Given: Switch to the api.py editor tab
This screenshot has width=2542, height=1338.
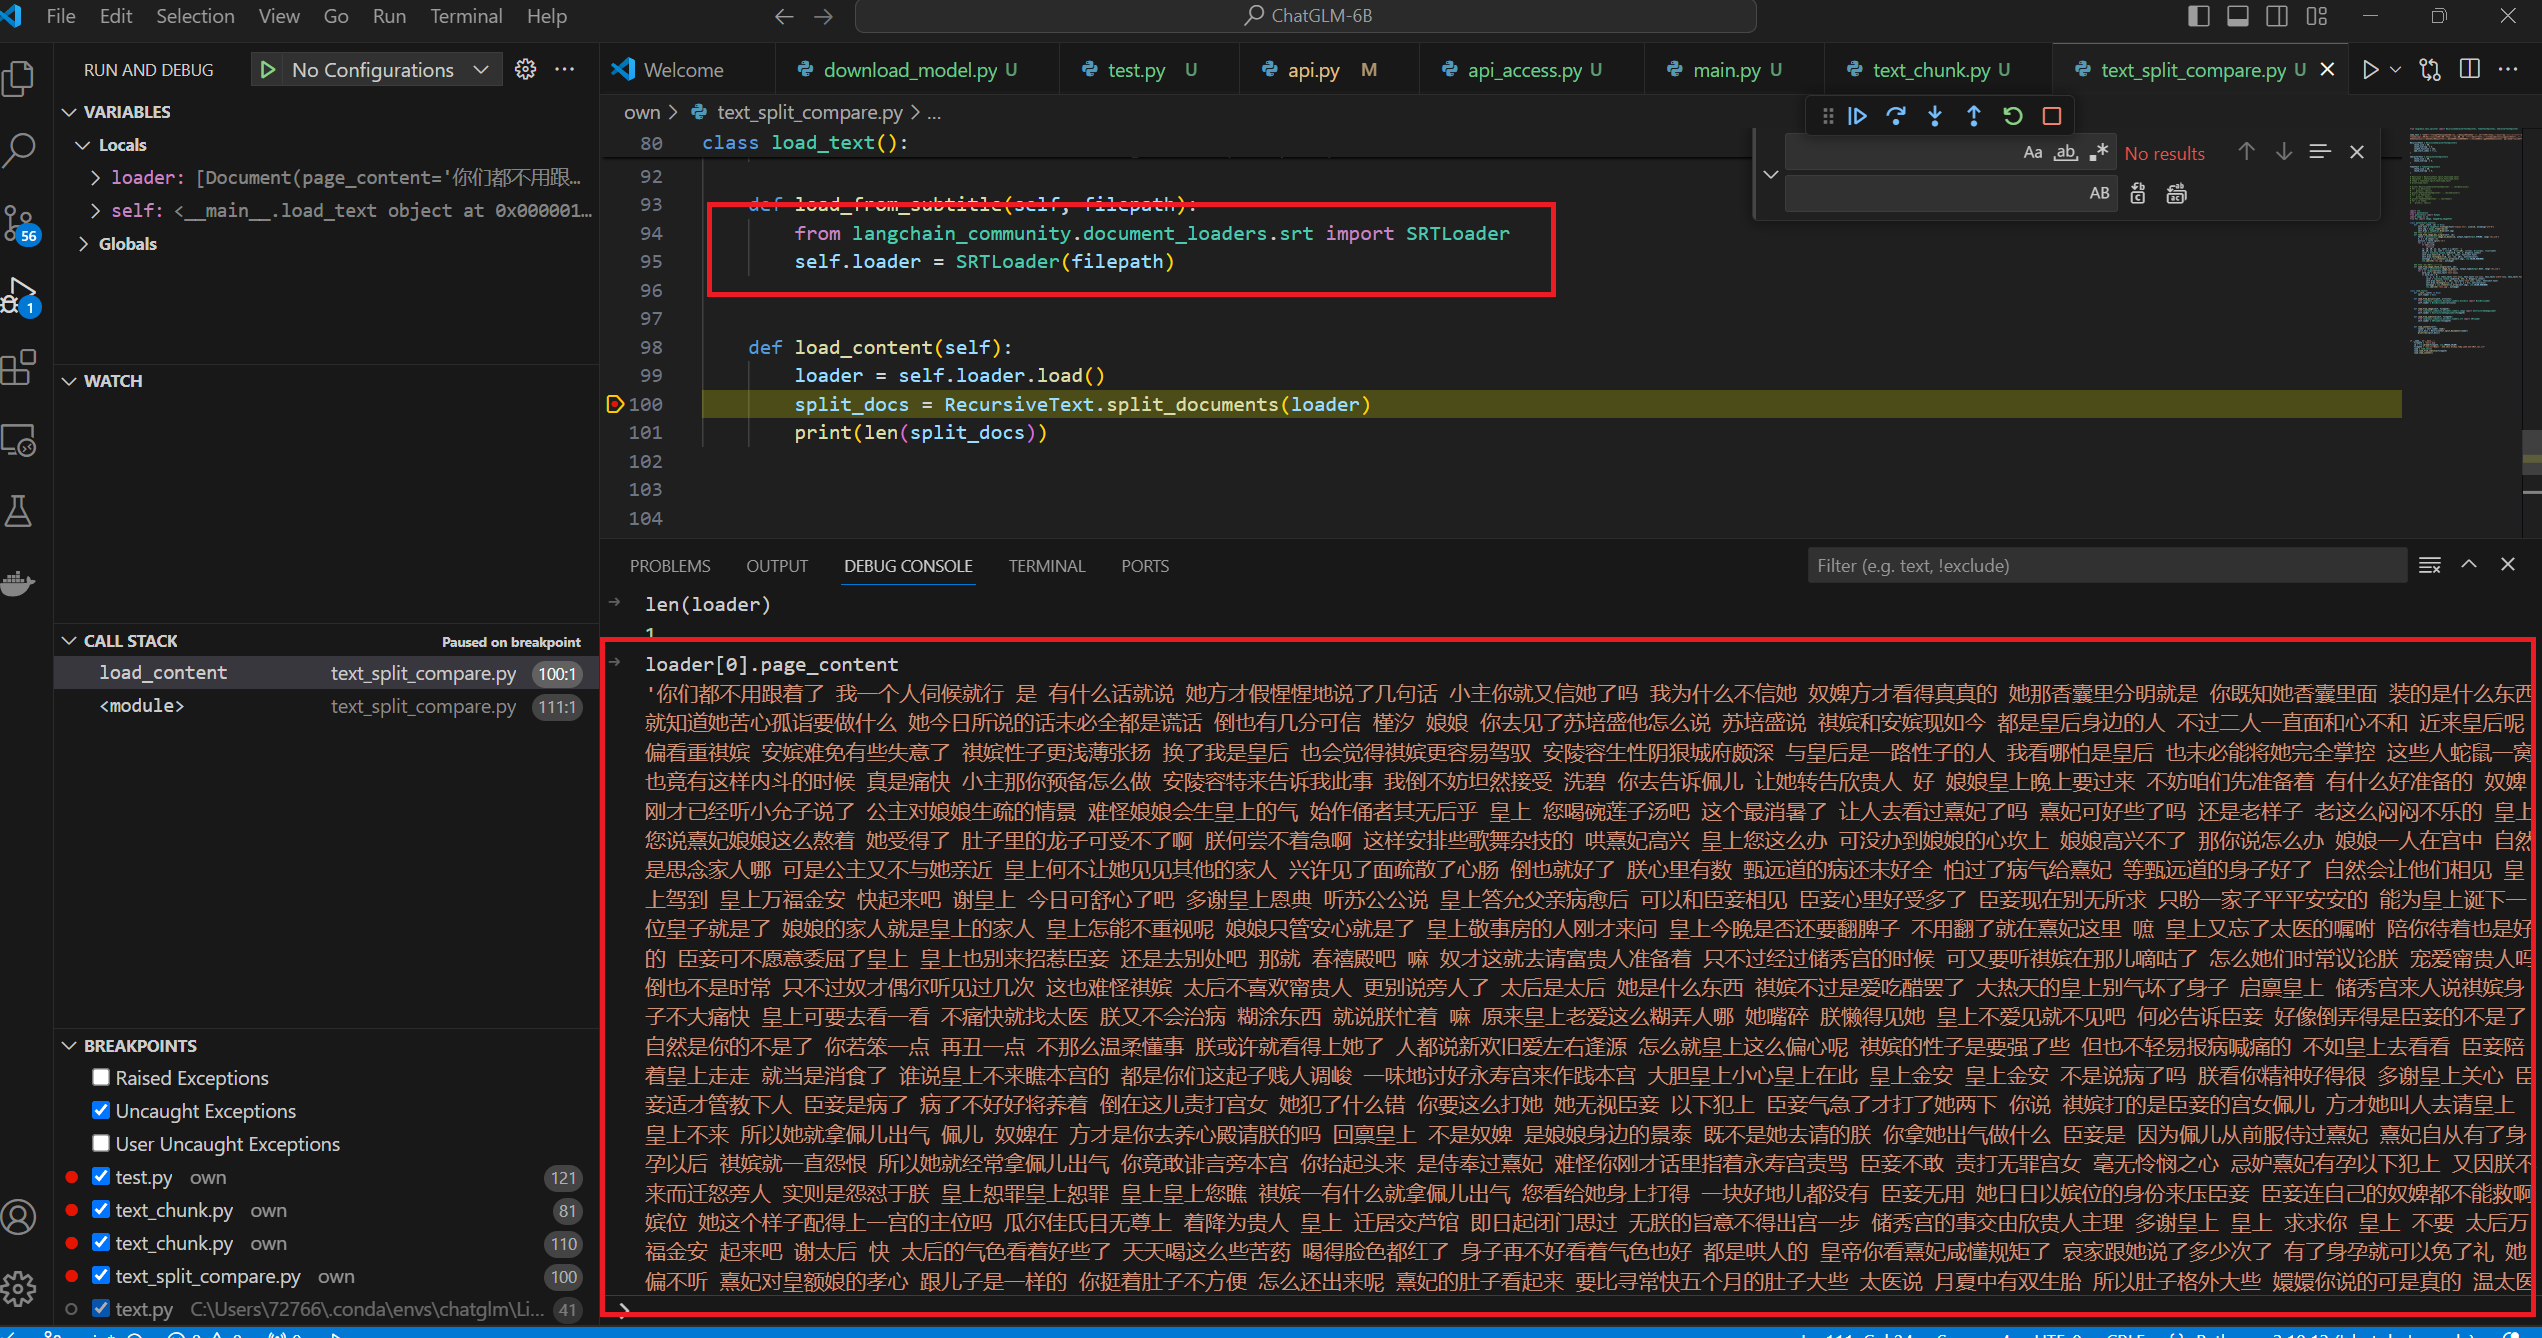Looking at the screenshot, I should [1312, 70].
